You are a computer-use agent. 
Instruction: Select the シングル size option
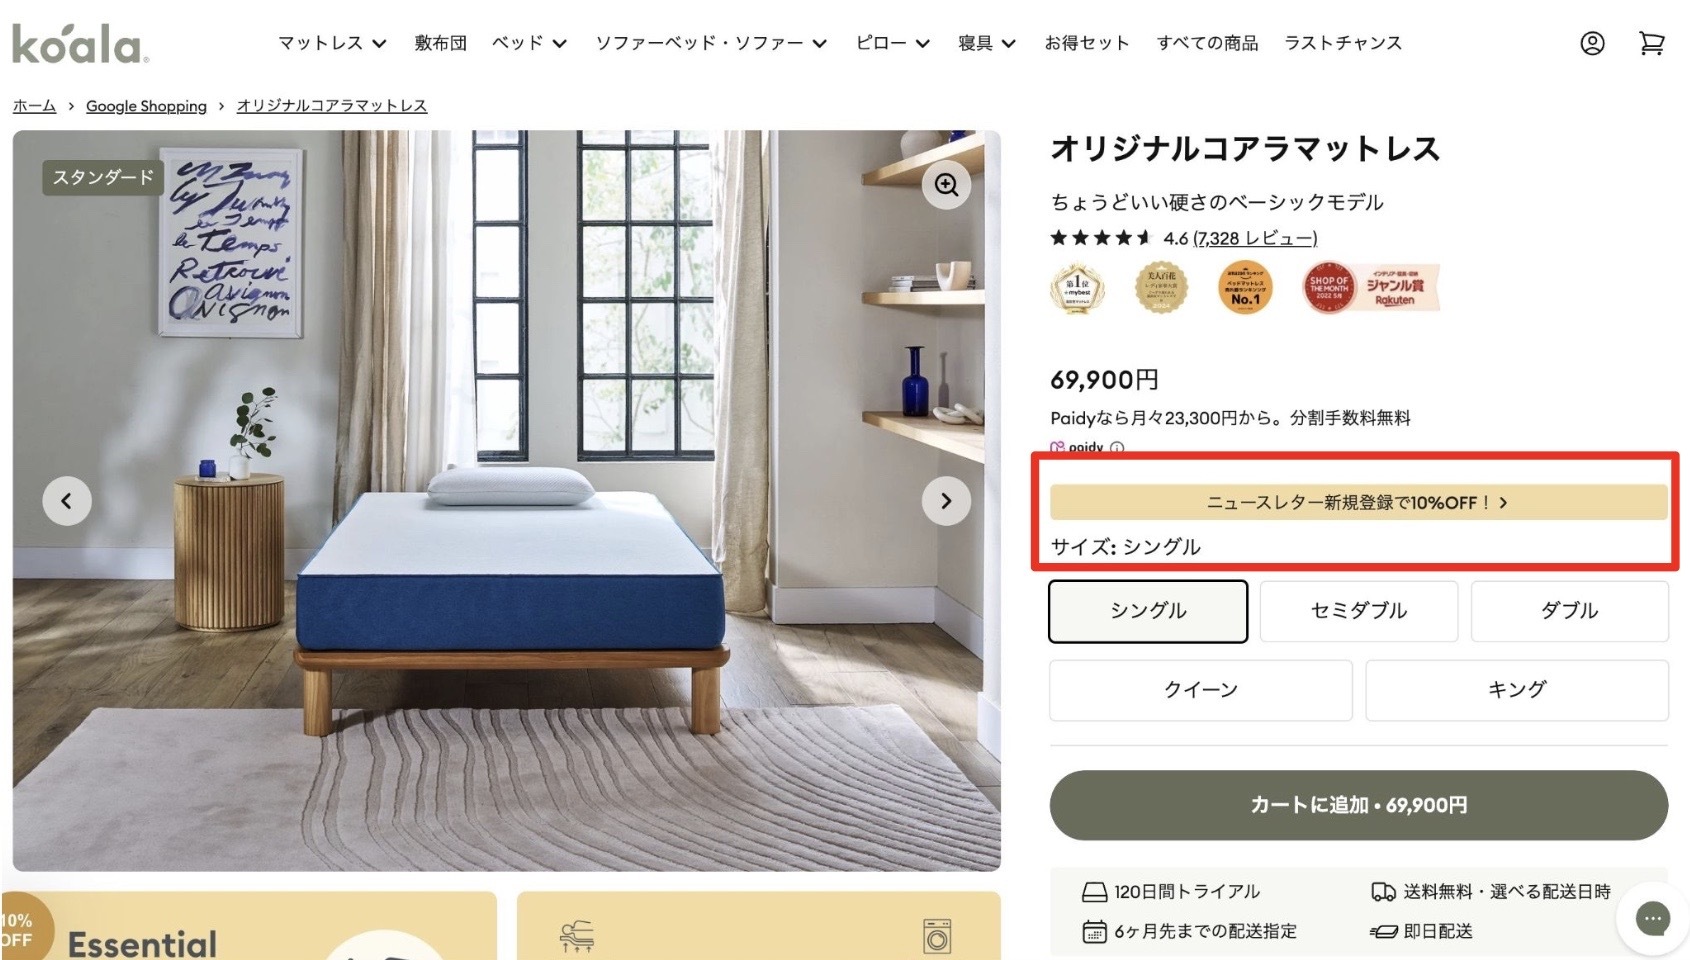coord(1148,611)
